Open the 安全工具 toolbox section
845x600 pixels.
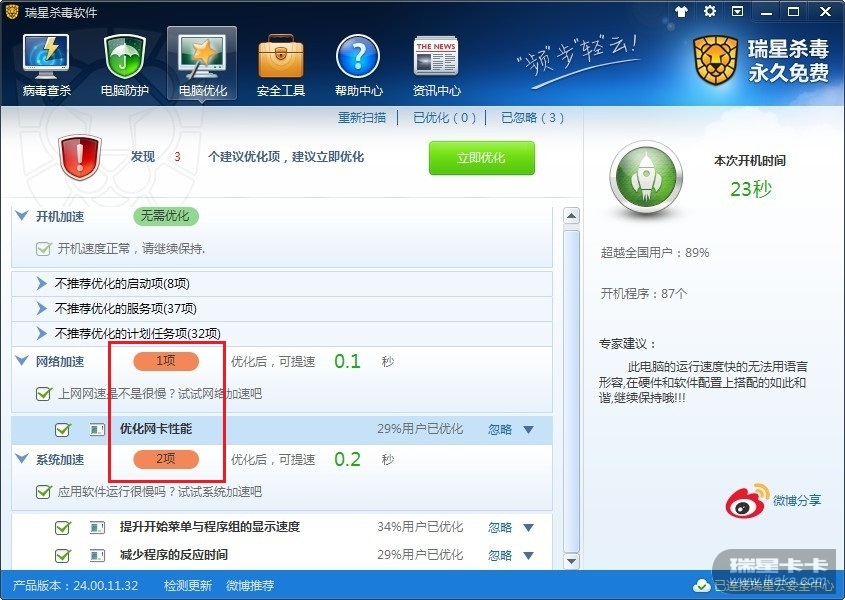click(x=281, y=65)
